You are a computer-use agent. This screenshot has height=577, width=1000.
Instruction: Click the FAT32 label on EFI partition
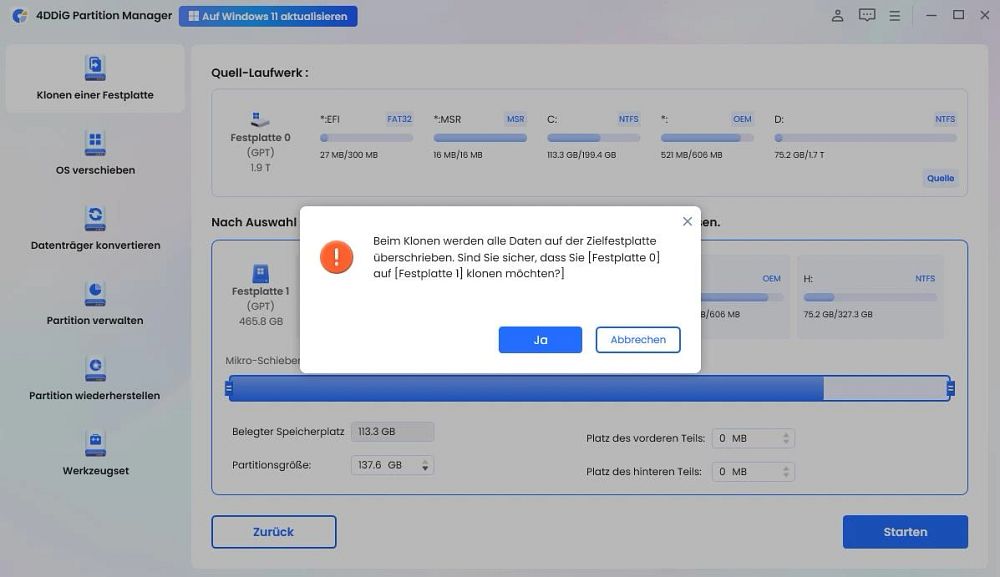point(399,119)
